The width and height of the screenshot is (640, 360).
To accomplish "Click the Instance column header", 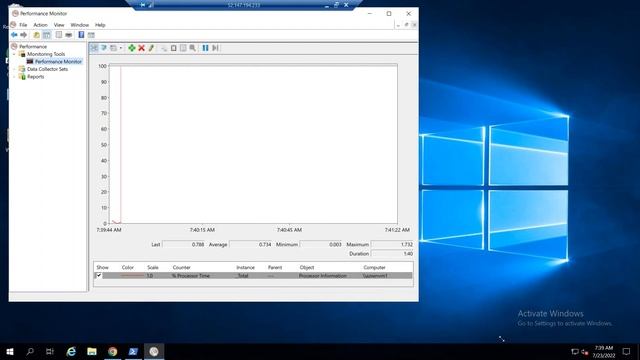I will point(245,267).
